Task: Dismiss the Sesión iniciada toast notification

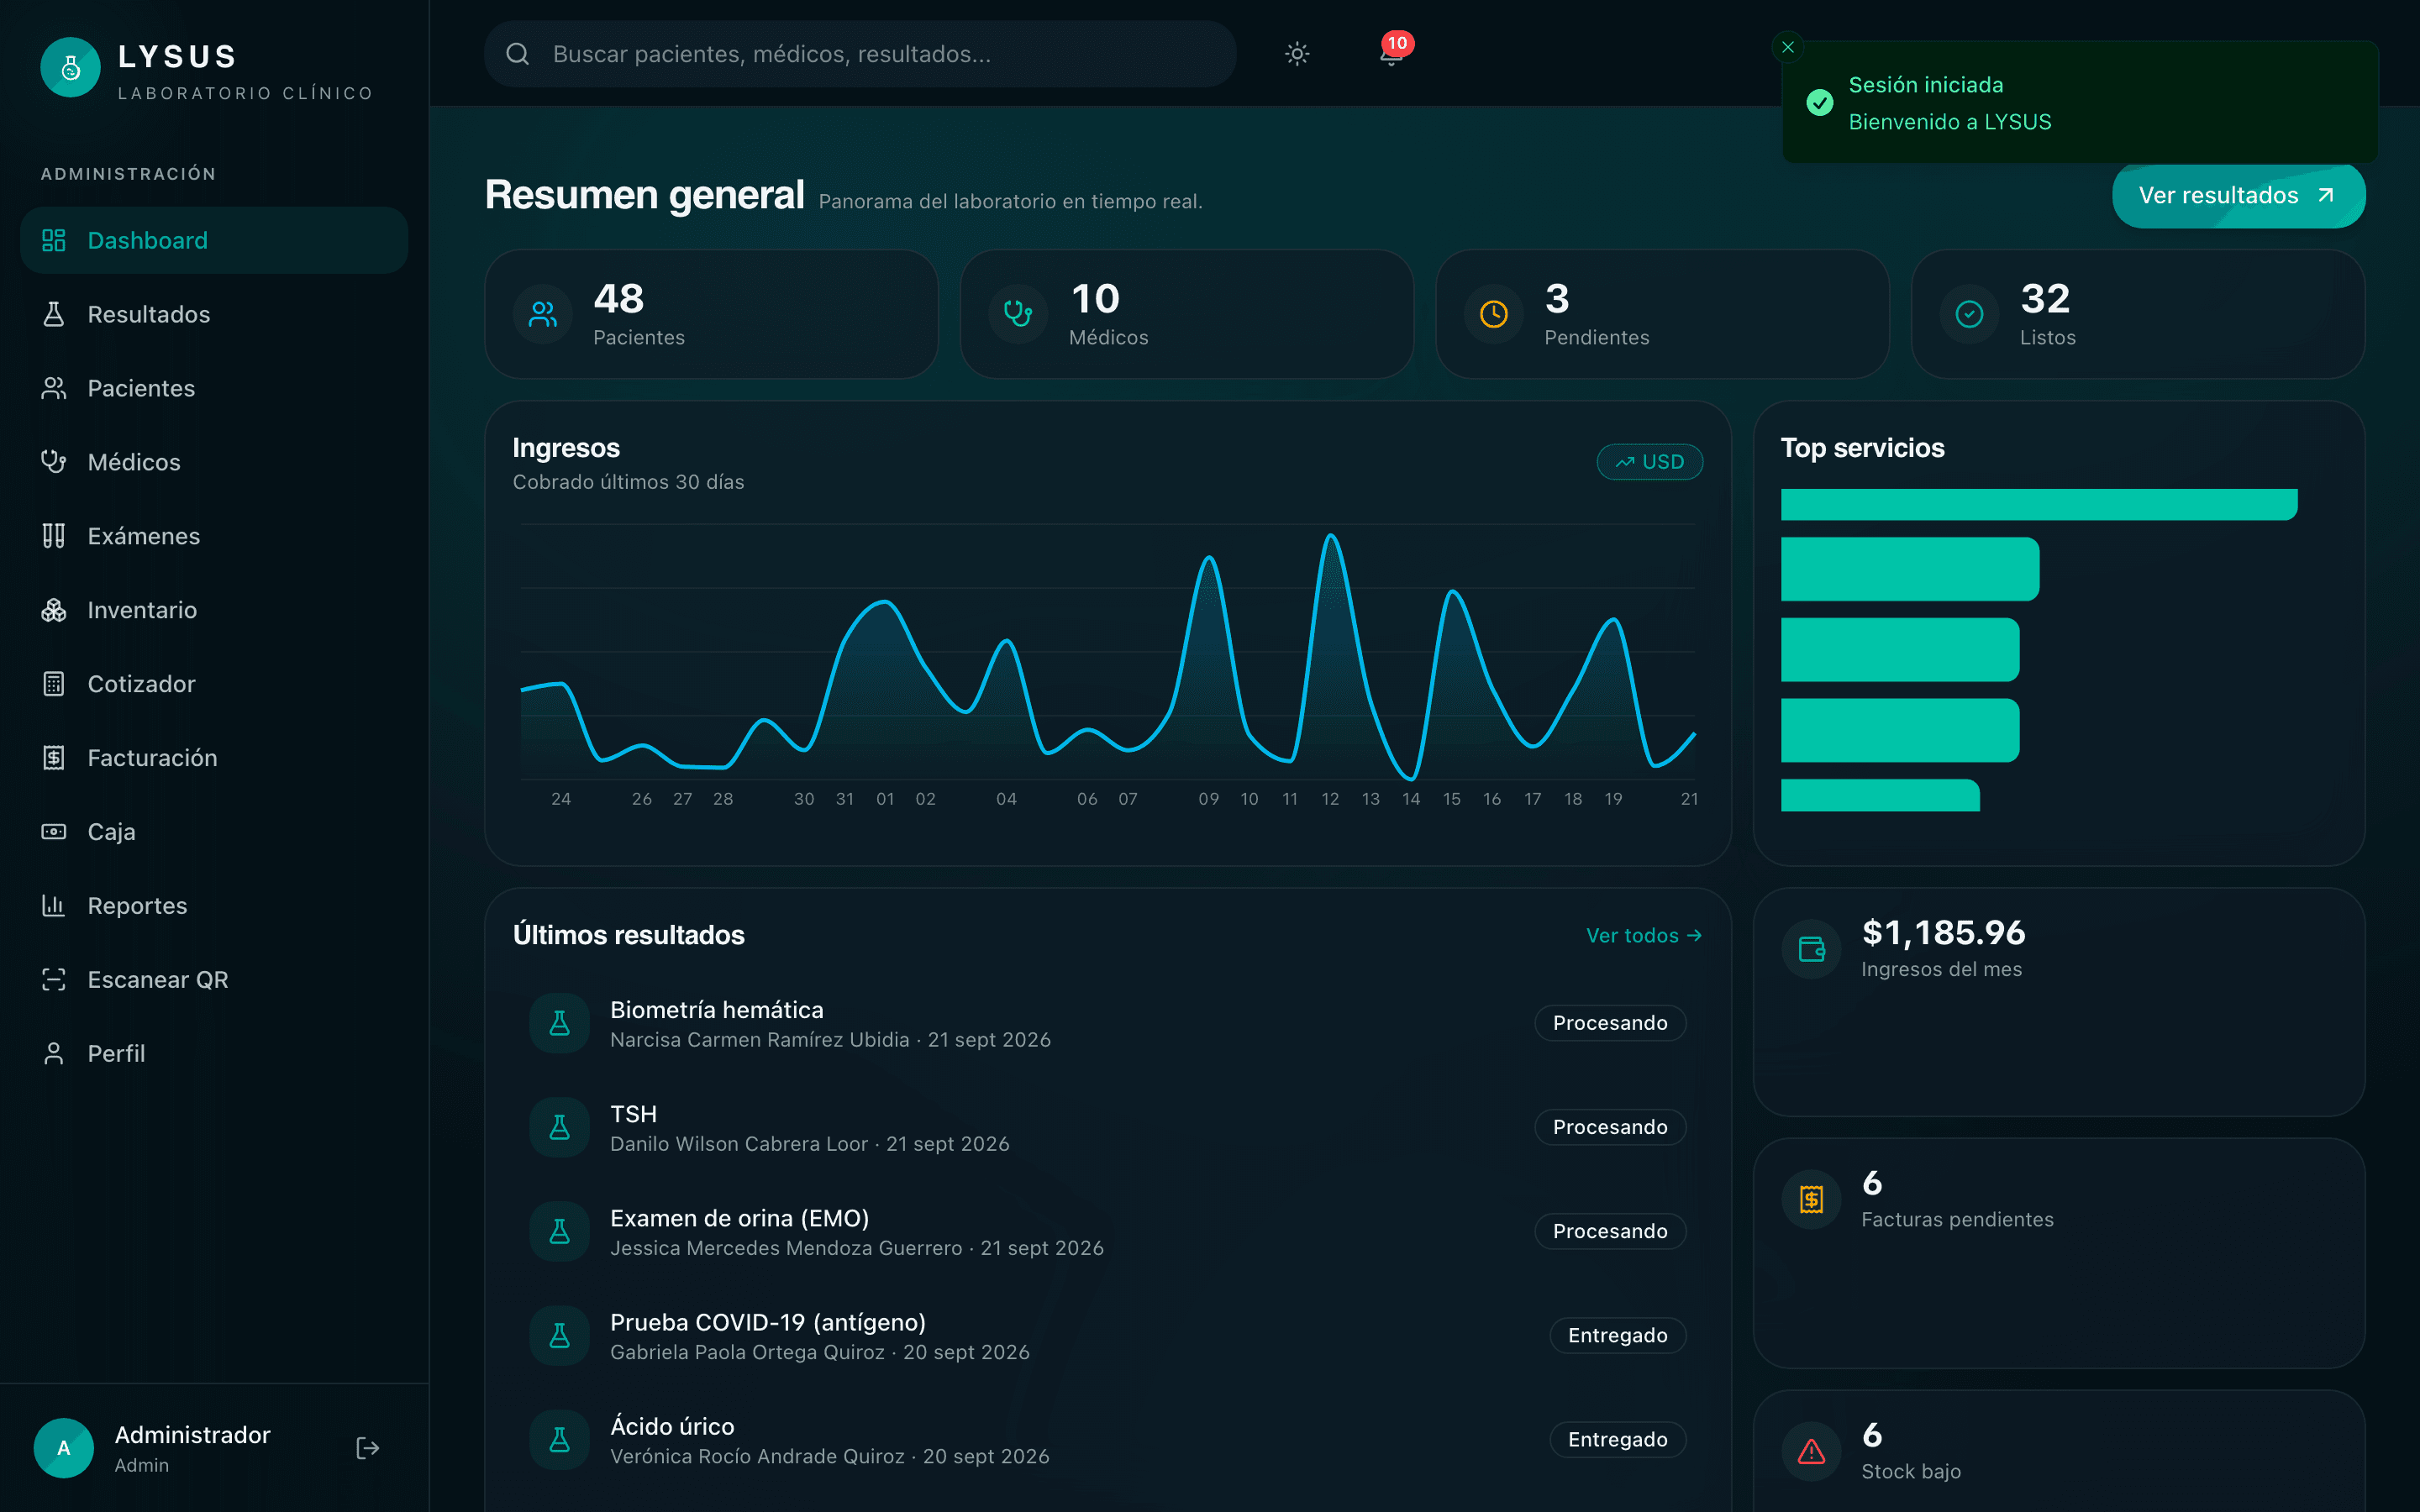Action: (1788, 47)
